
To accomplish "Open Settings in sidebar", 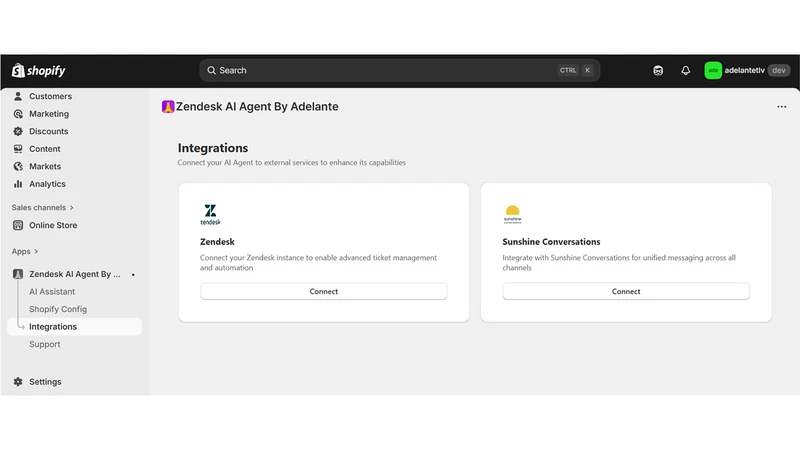I will point(45,382).
